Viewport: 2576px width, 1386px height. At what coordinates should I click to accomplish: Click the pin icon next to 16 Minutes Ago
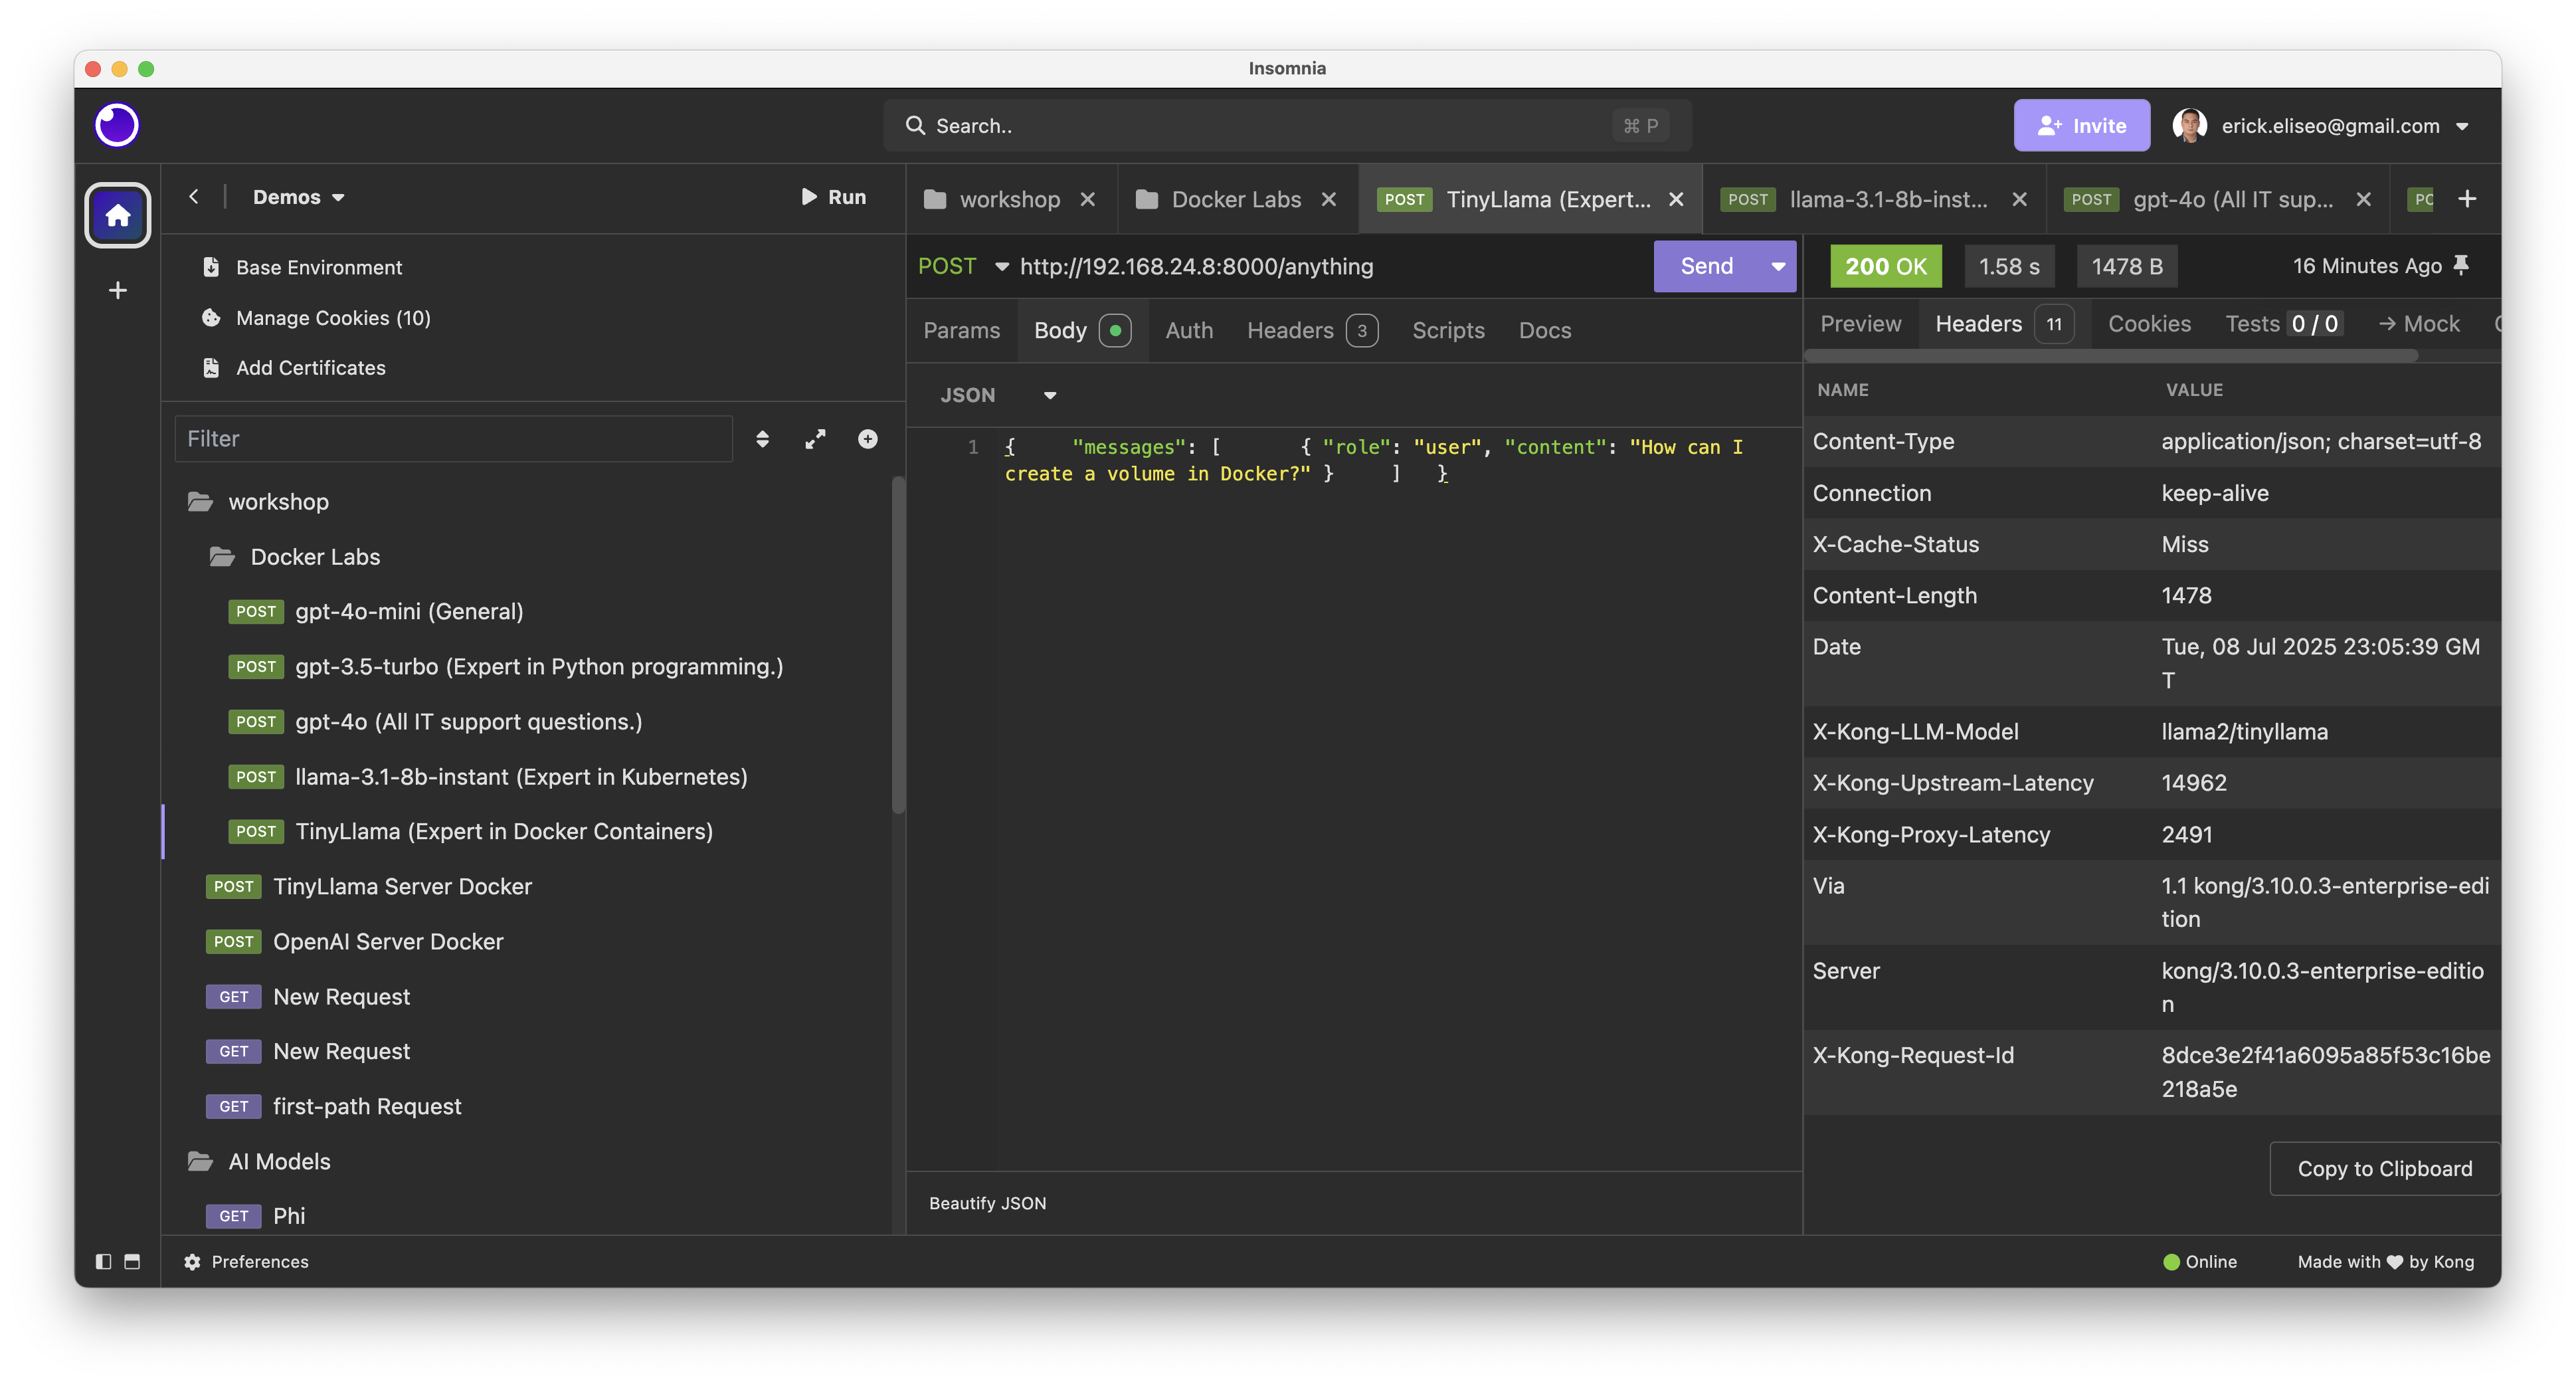tap(2462, 265)
